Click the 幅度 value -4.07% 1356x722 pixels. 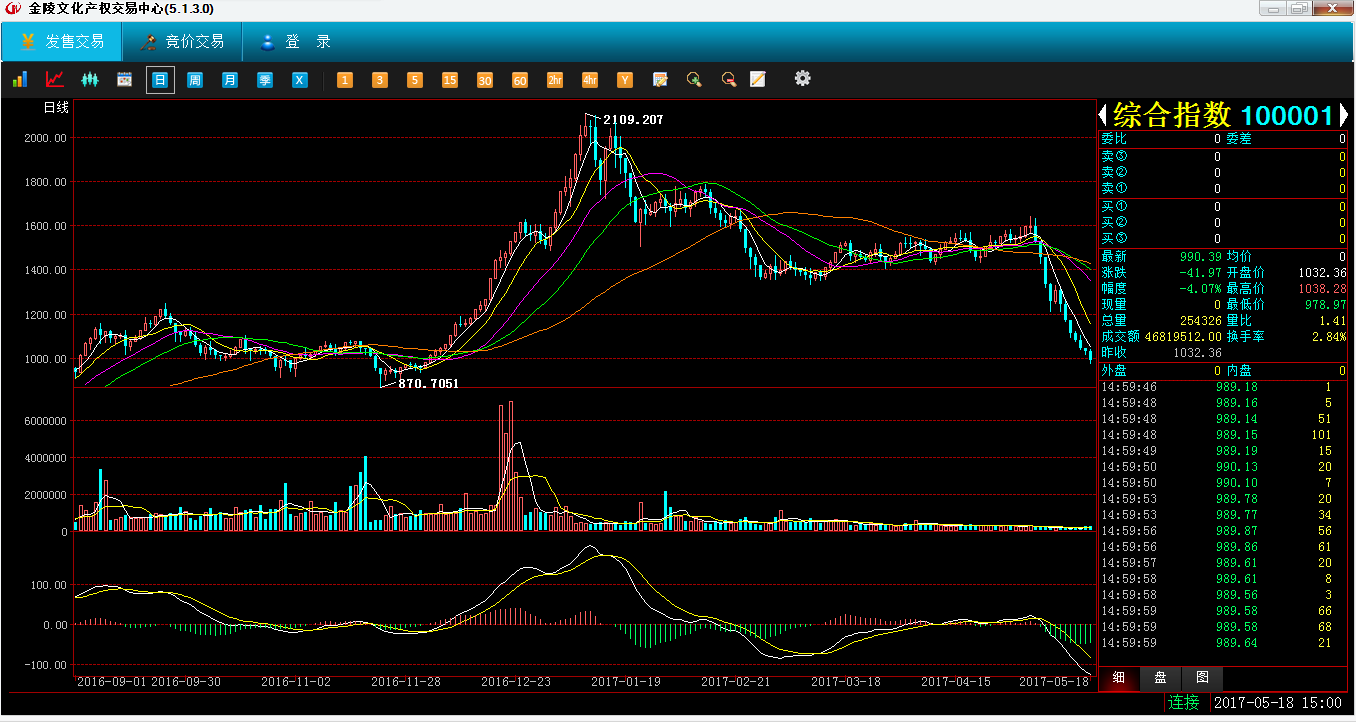[1199, 289]
